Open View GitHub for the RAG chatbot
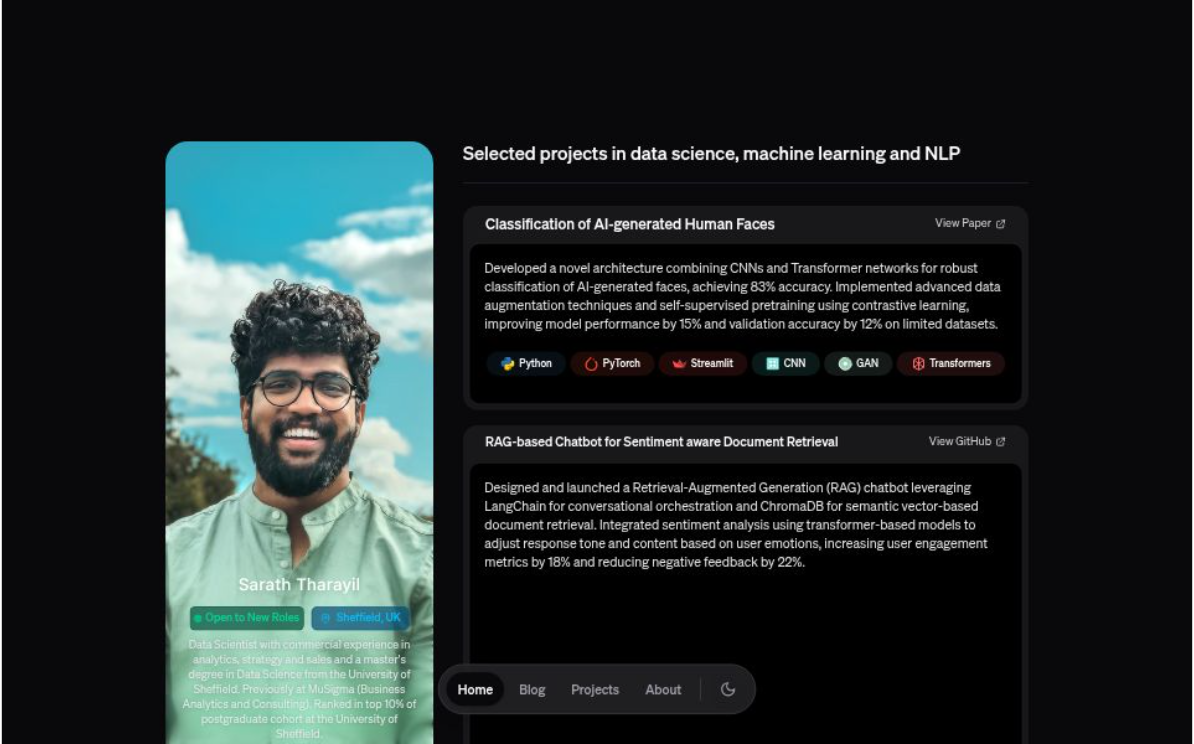 coord(960,441)
